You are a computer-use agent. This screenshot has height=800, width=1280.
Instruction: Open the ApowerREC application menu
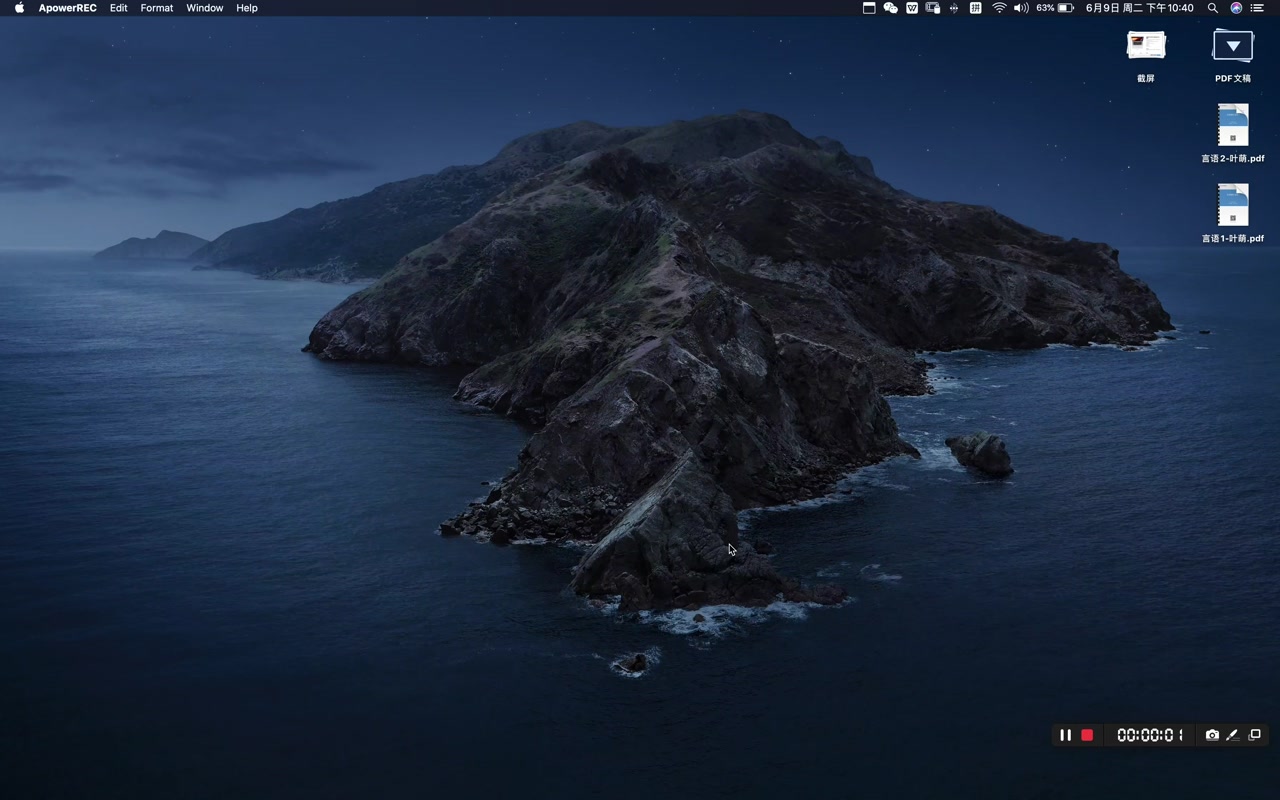tap(67, 8)
